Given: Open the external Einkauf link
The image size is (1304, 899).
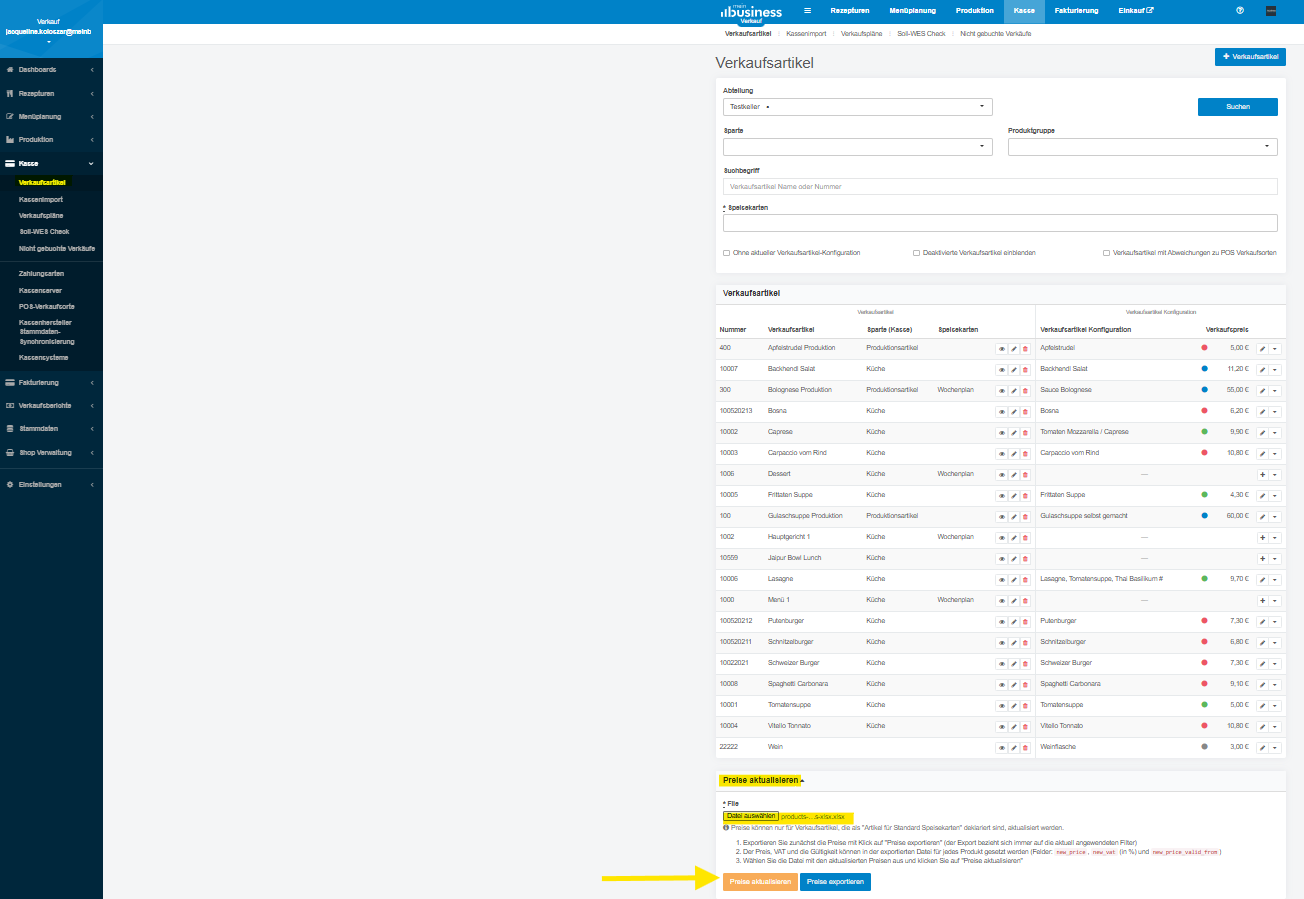Looking at the screenshot, I should coord(1136,11).
